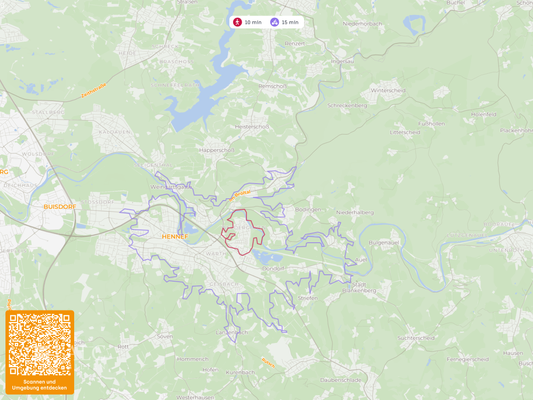Click the orange Zeithstraße road label
533x400 pixels.
coord(93,91)
